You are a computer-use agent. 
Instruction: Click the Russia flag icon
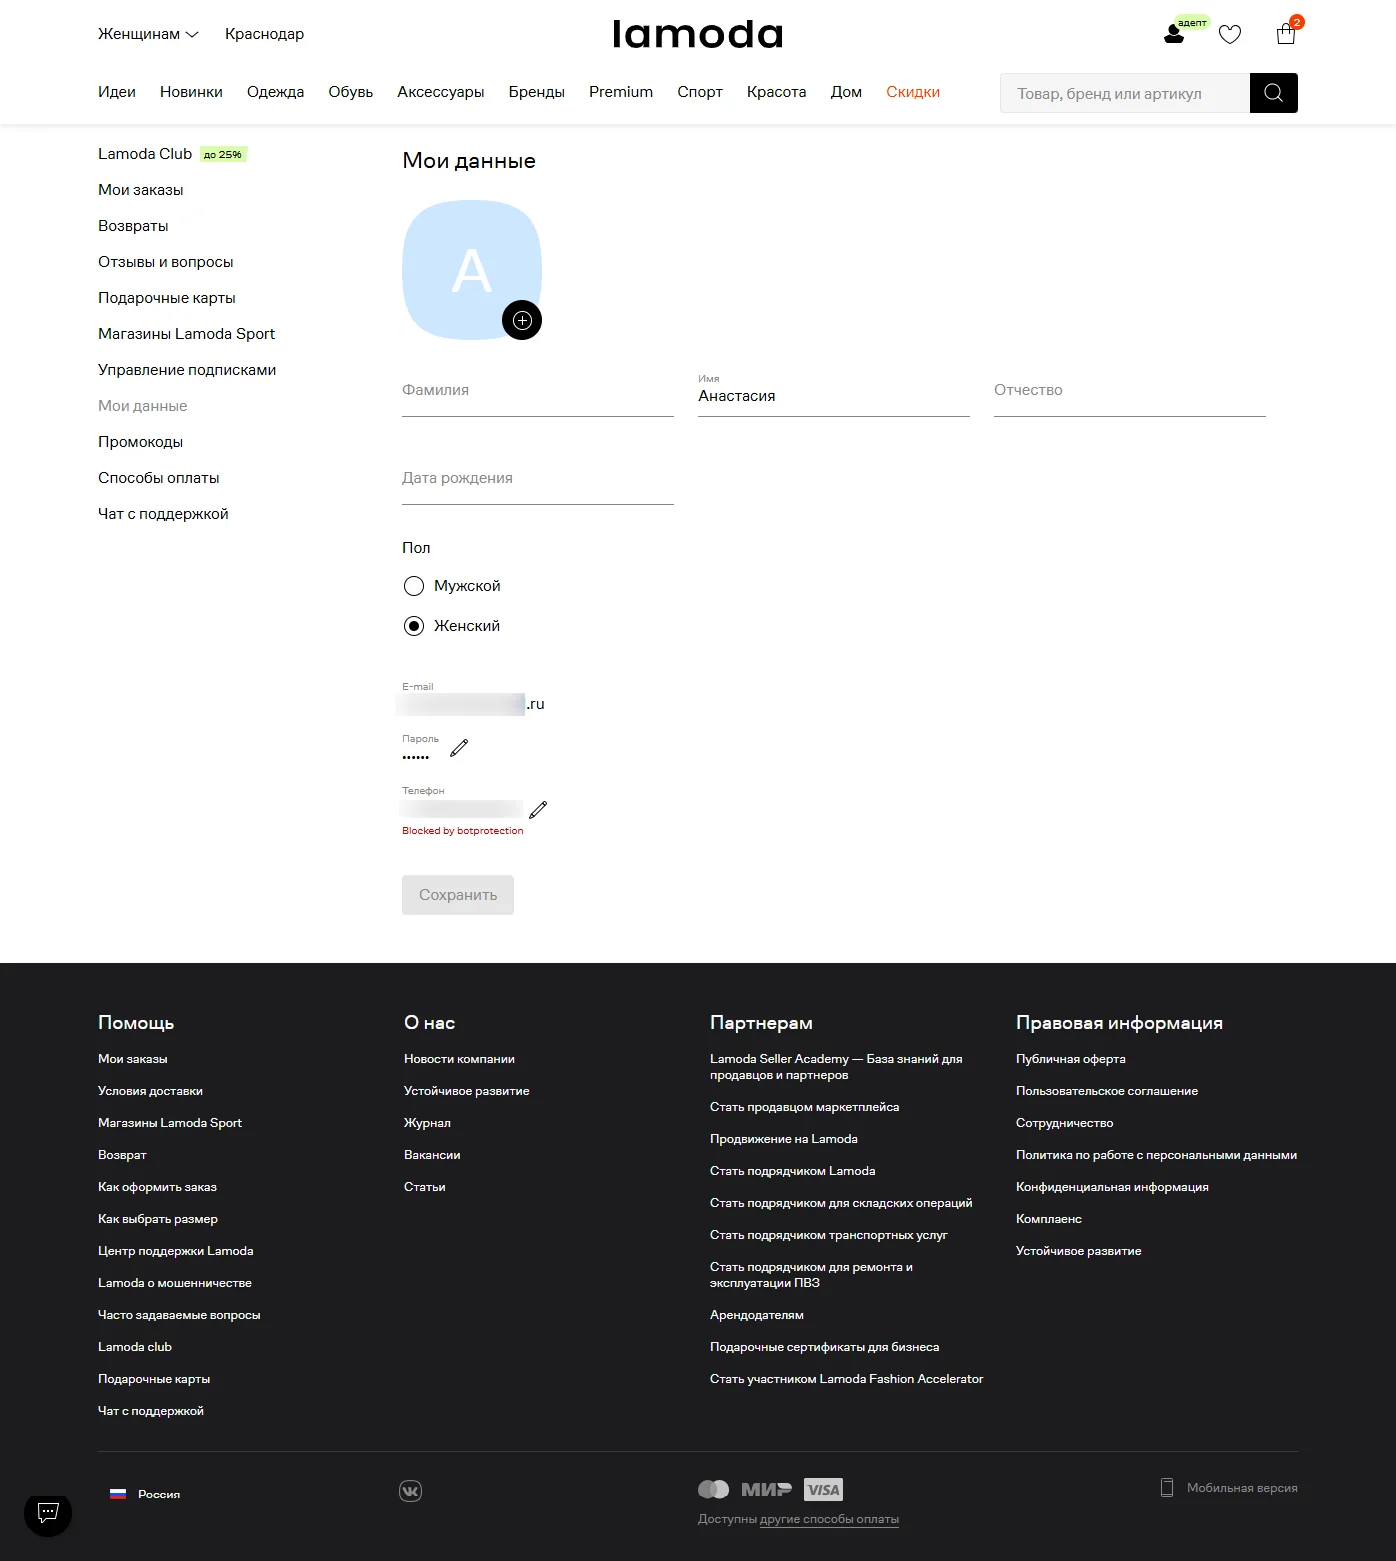[118, 1494]
